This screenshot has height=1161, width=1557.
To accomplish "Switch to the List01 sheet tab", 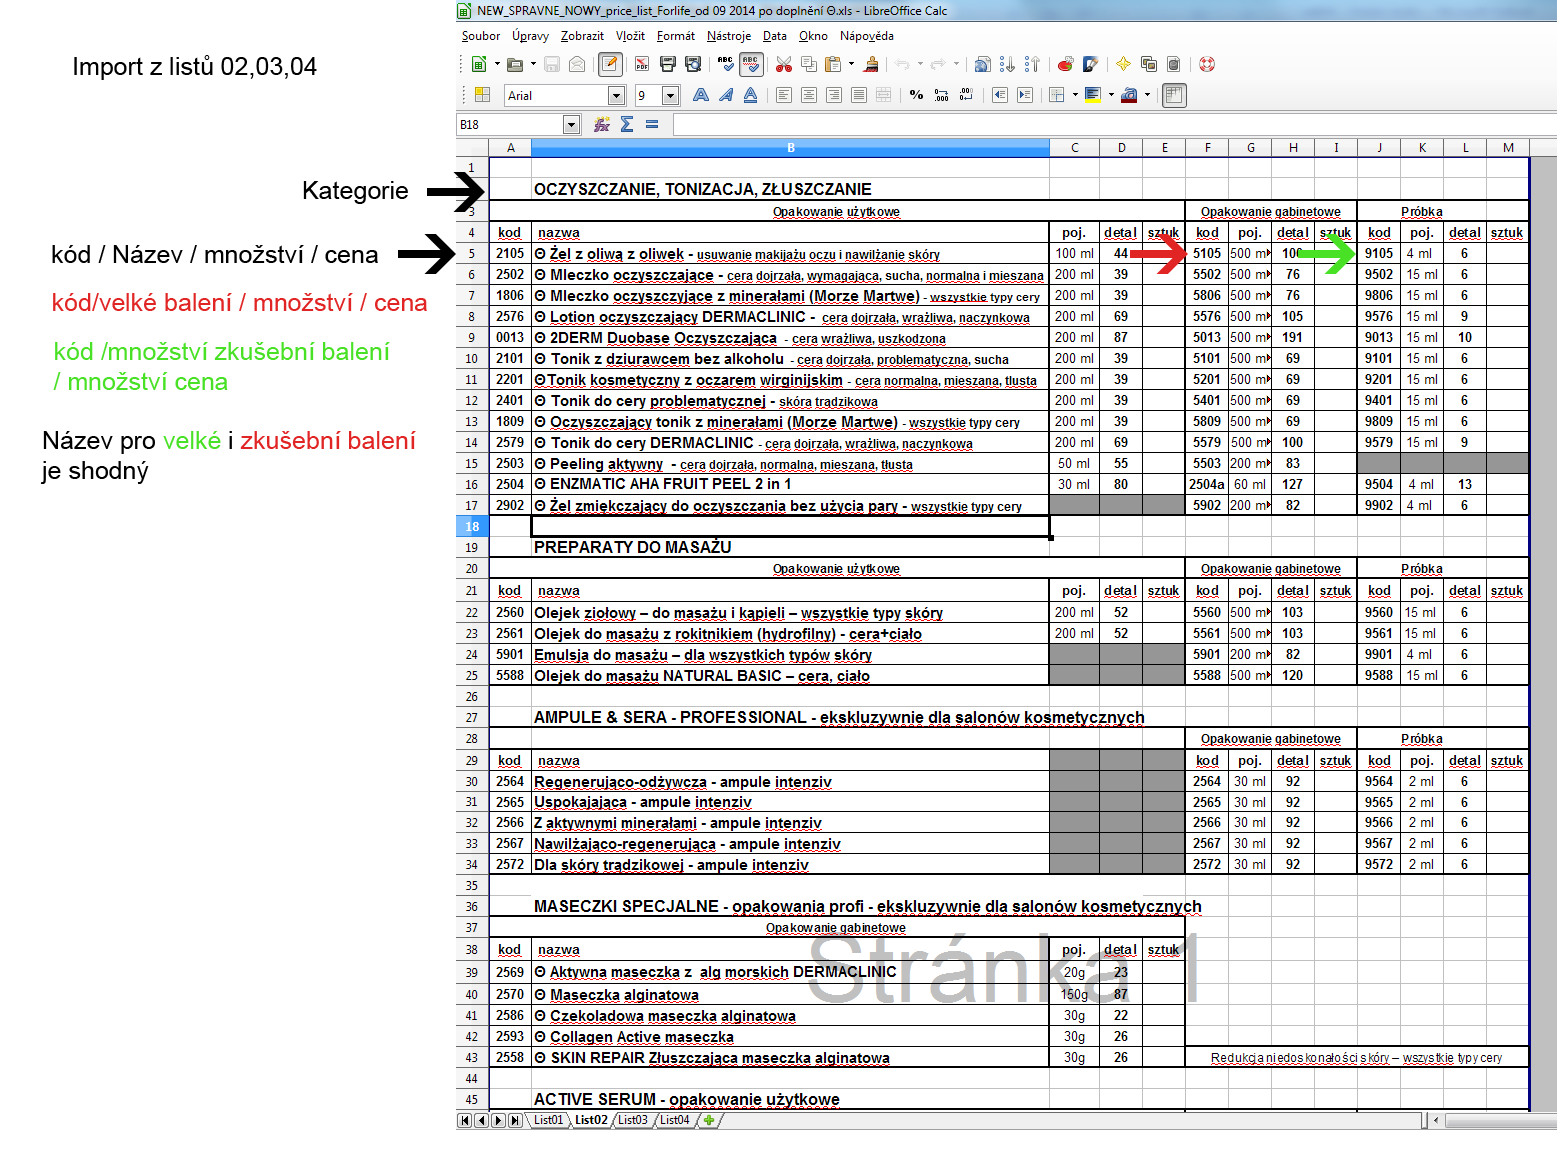I will tap(548, 1120).
